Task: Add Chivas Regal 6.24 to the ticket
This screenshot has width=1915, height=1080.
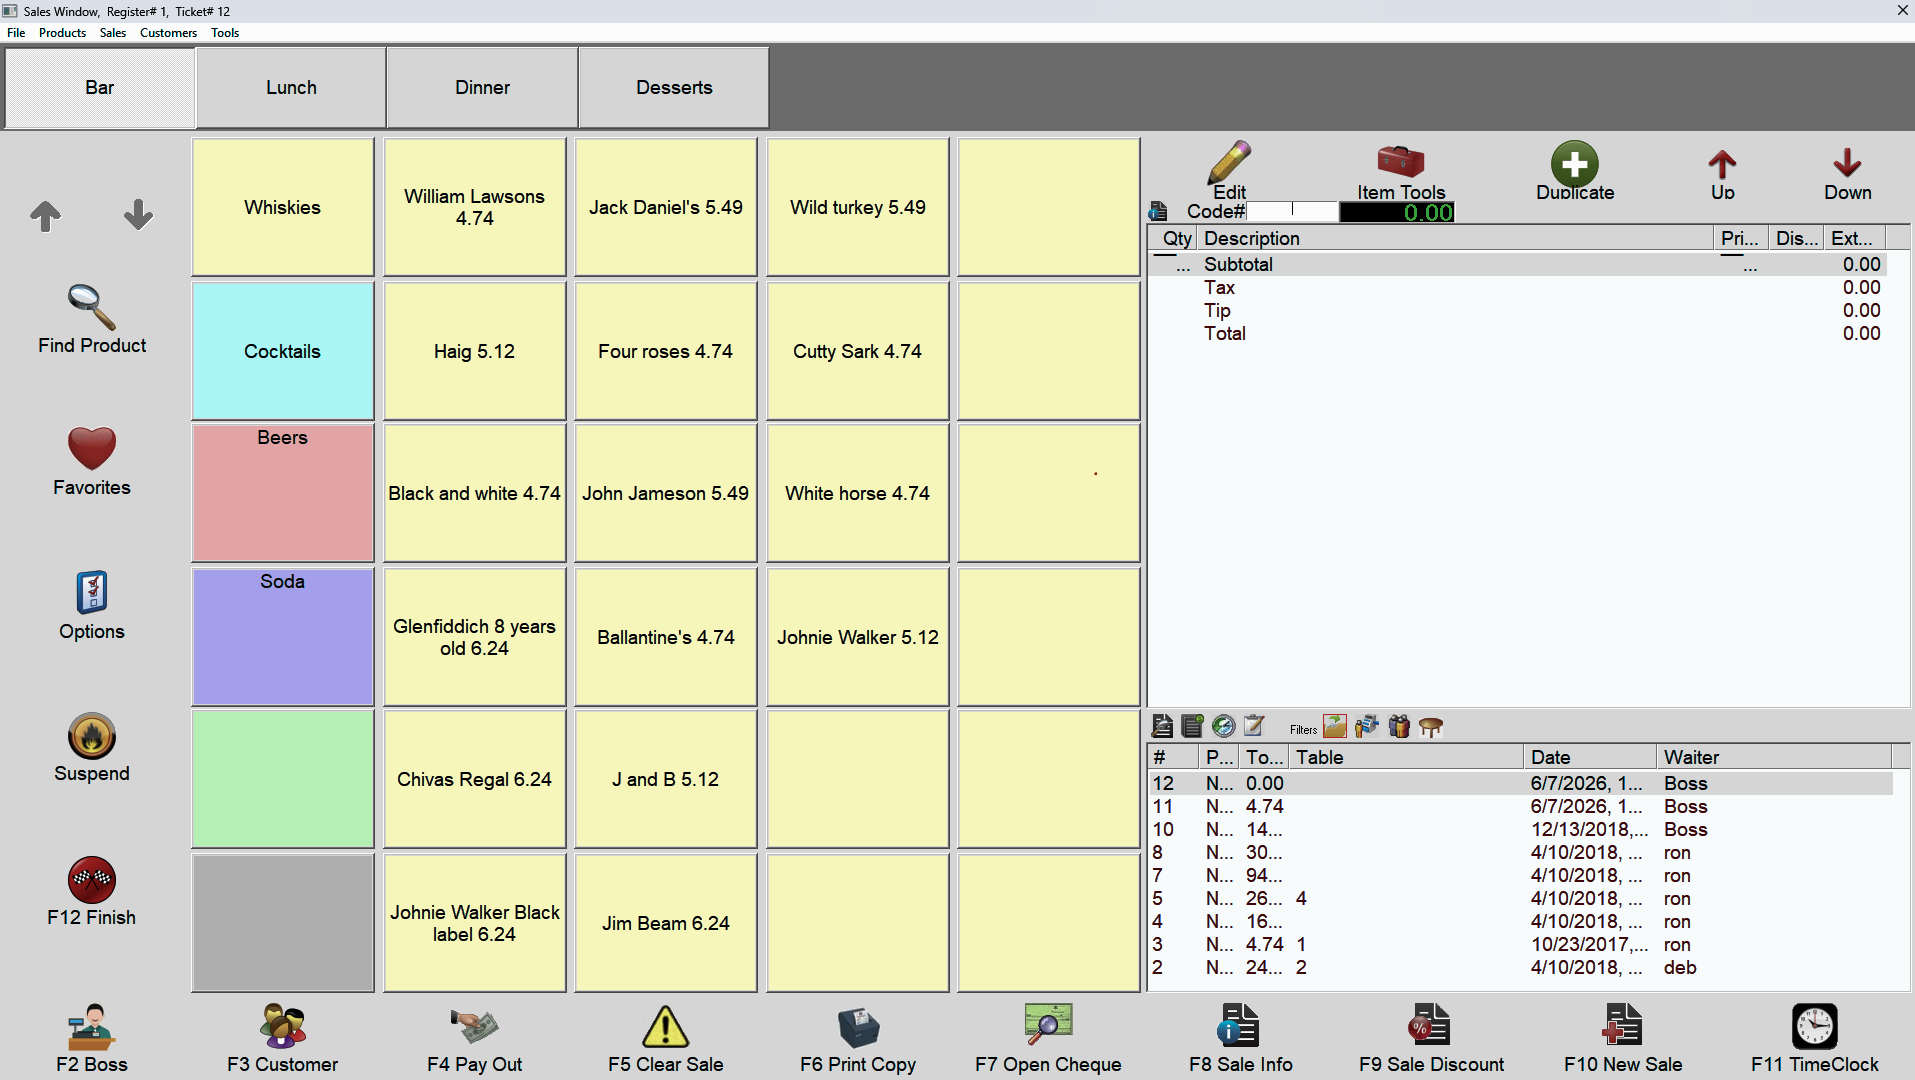Action: tap(474, 779)
